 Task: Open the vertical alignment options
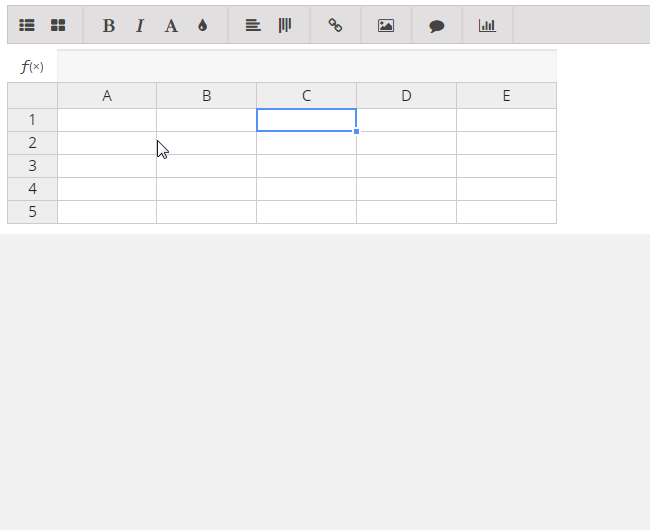(285, 25)
